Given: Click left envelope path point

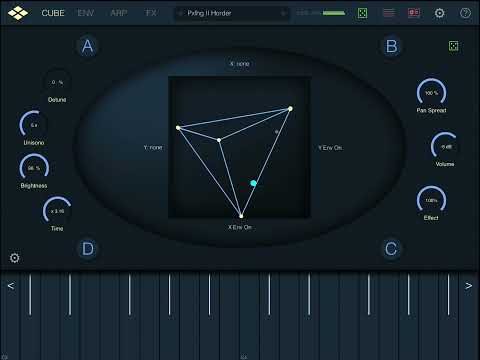Looking at the screenshot, I should [x=178, y=128].
